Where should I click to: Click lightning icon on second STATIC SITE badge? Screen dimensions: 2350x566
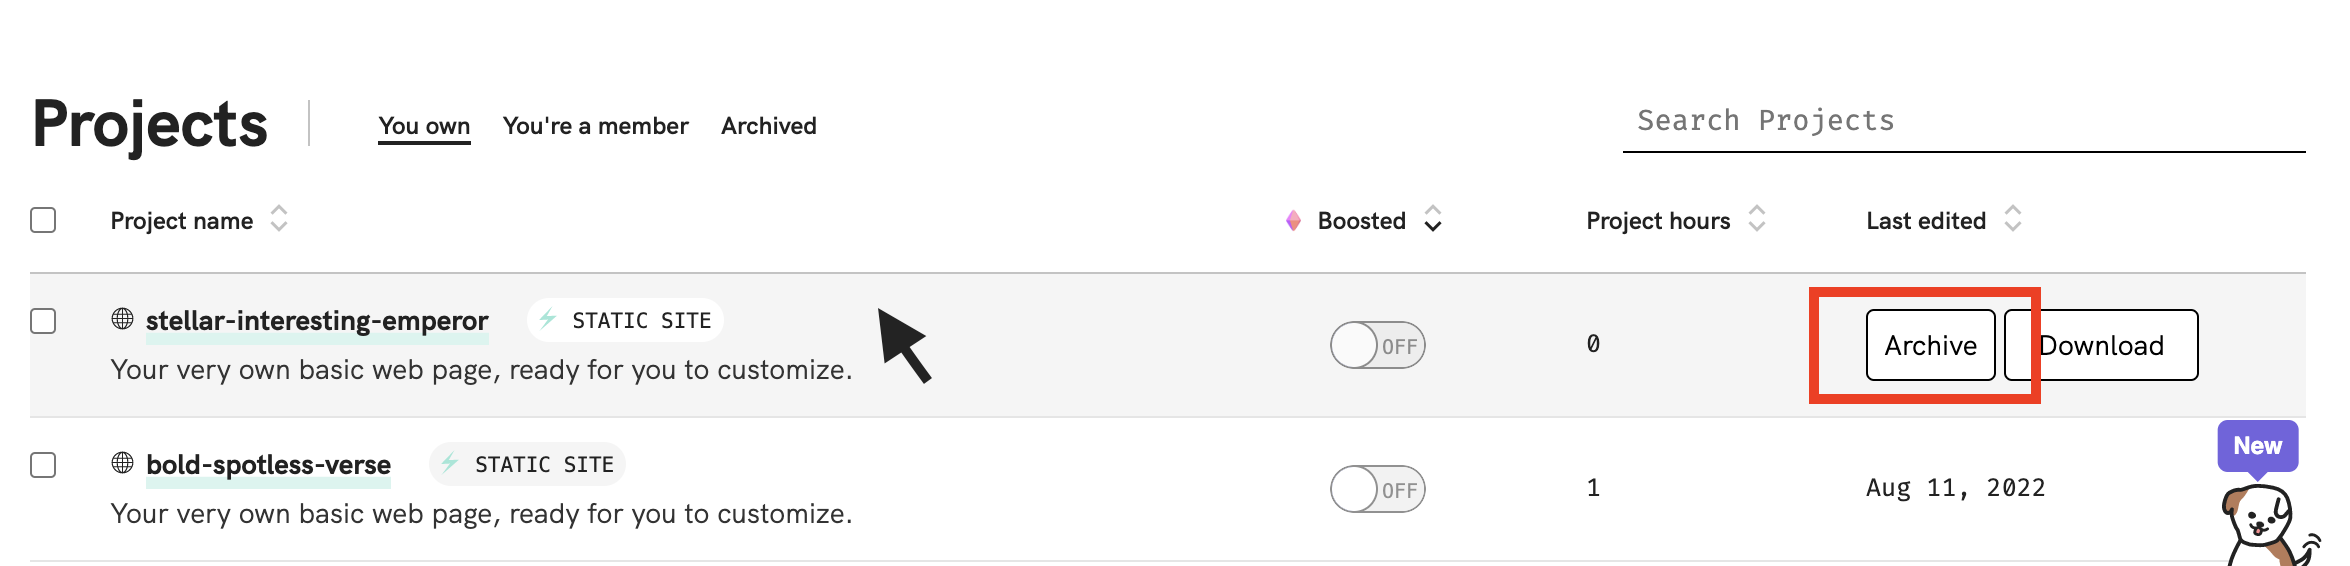coord(450,463)
